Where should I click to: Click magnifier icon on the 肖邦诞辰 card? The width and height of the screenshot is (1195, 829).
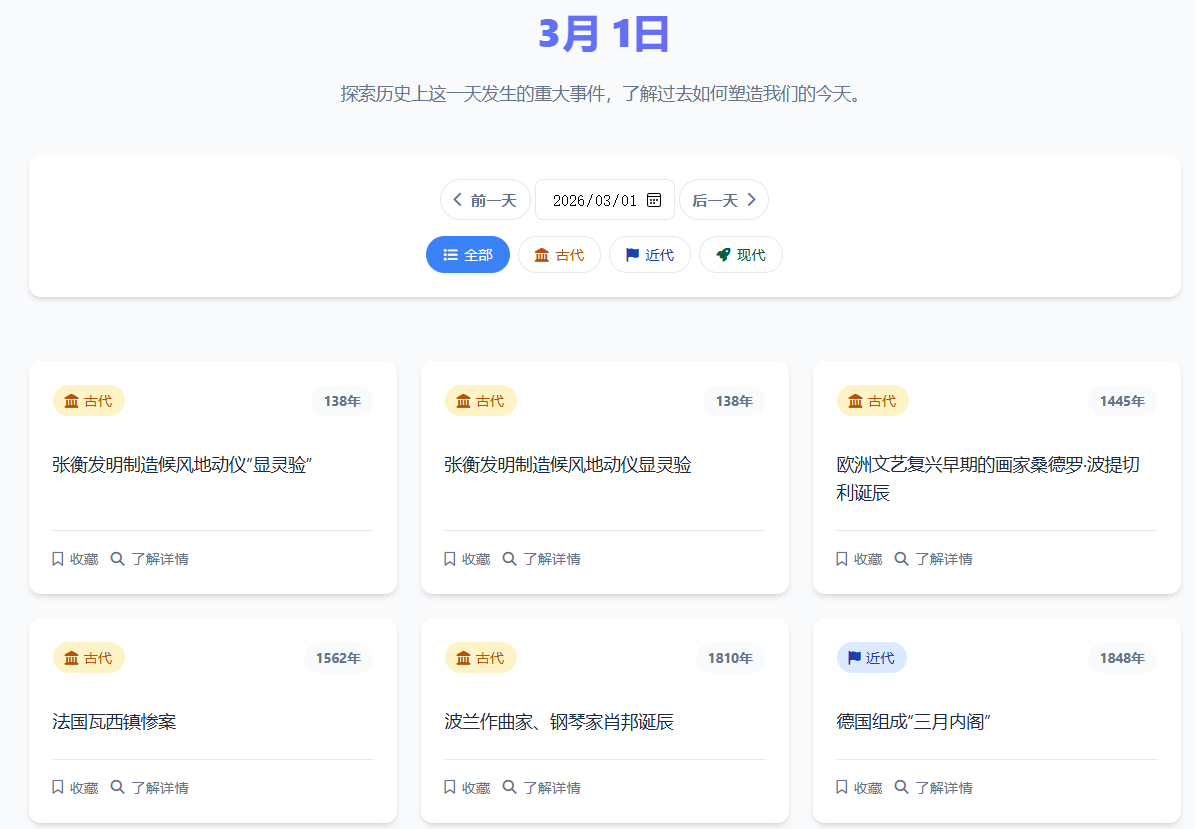pyautogui.click(x=509, y=787)
